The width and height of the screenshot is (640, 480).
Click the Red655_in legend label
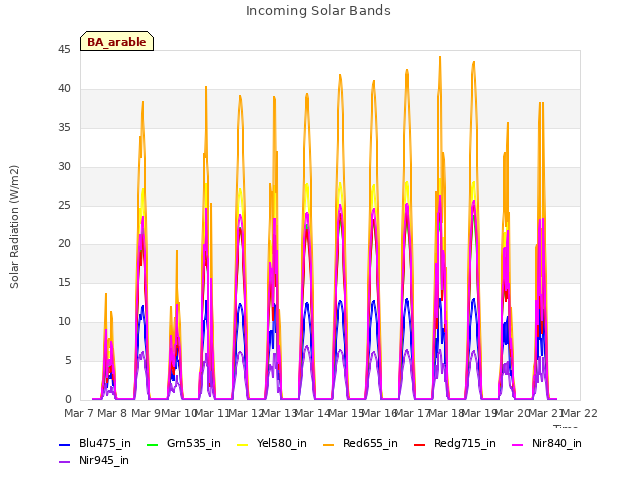coord(370,444)
